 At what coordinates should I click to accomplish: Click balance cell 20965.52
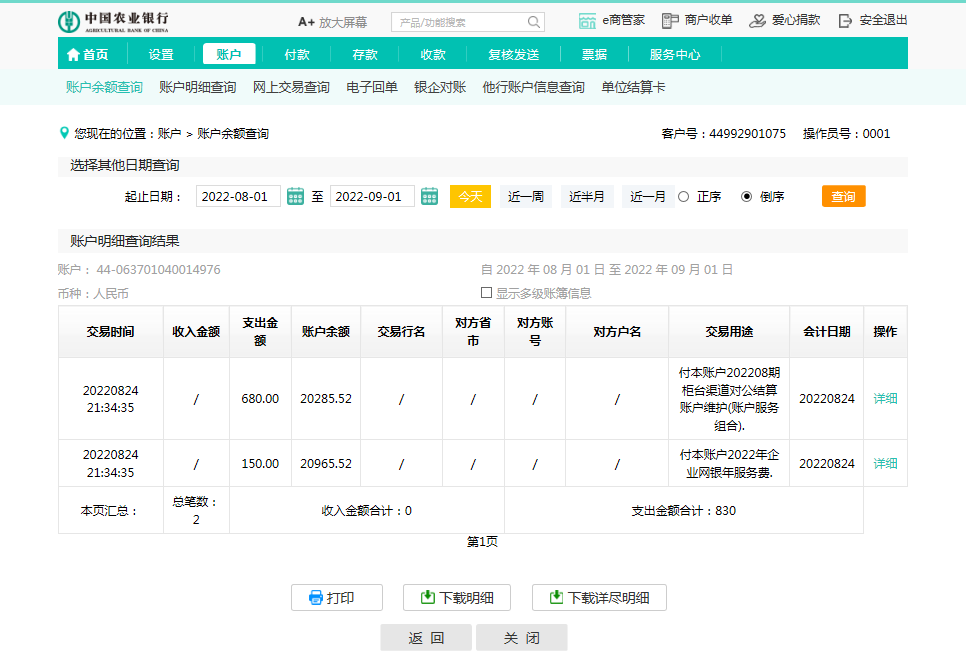(326, 463)
